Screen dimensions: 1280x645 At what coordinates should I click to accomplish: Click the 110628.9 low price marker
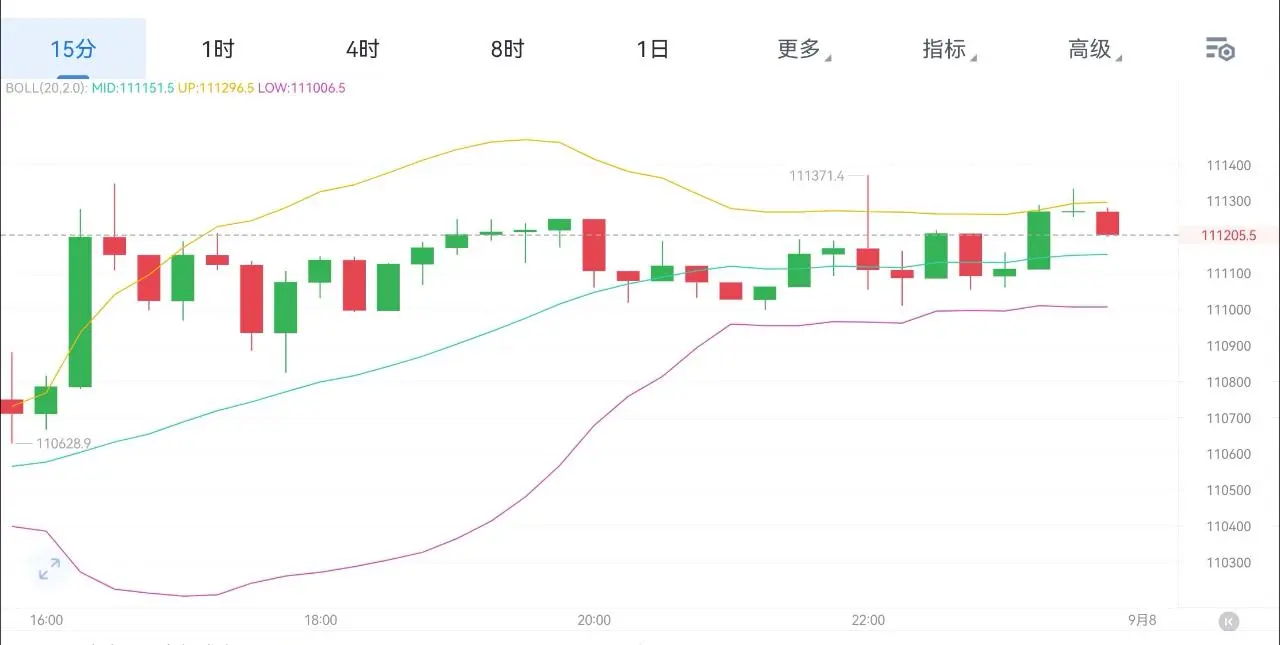click(64, 443)
